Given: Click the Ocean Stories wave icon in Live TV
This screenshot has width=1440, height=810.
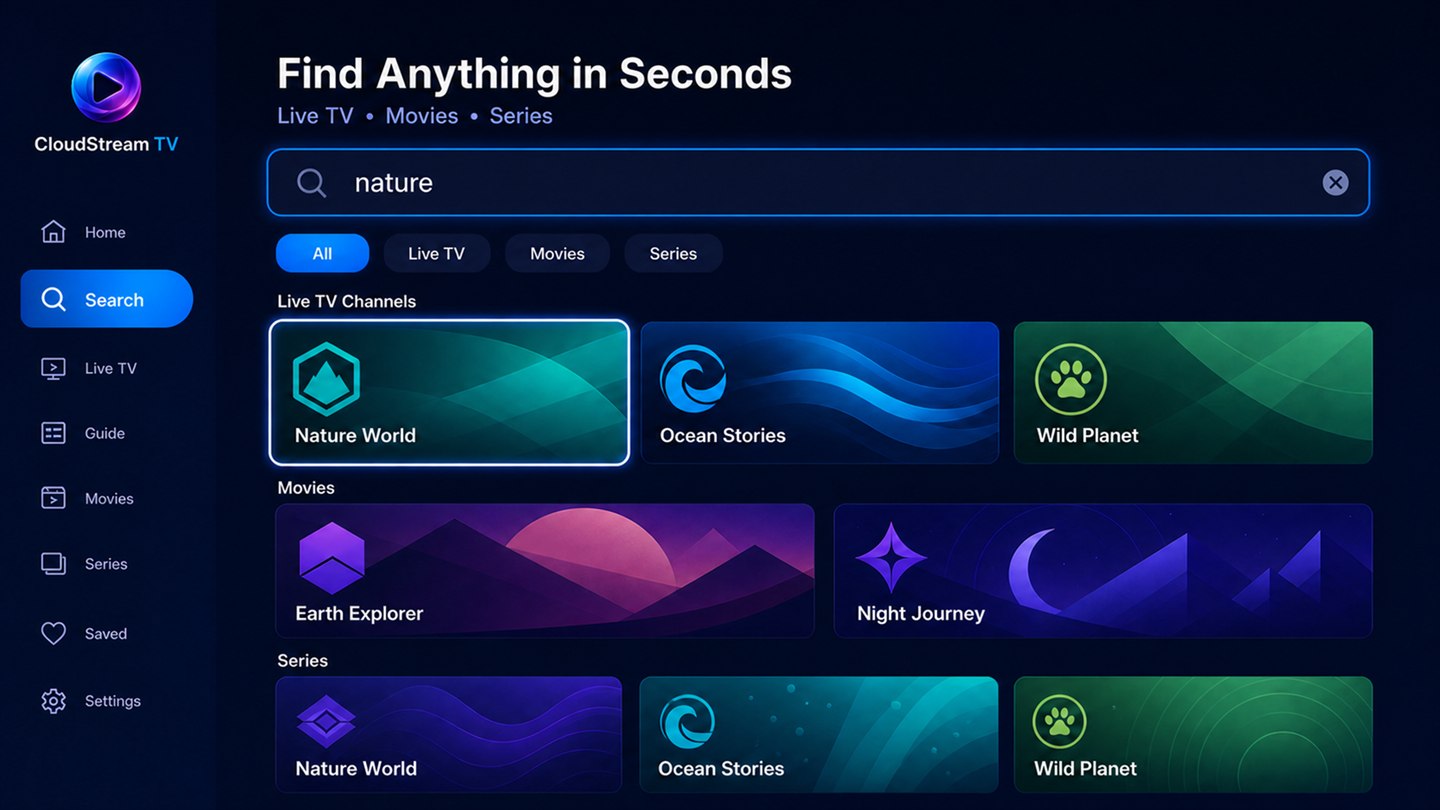Looking at the screenshot, I should pyautogui.click(x=692, y=379).
